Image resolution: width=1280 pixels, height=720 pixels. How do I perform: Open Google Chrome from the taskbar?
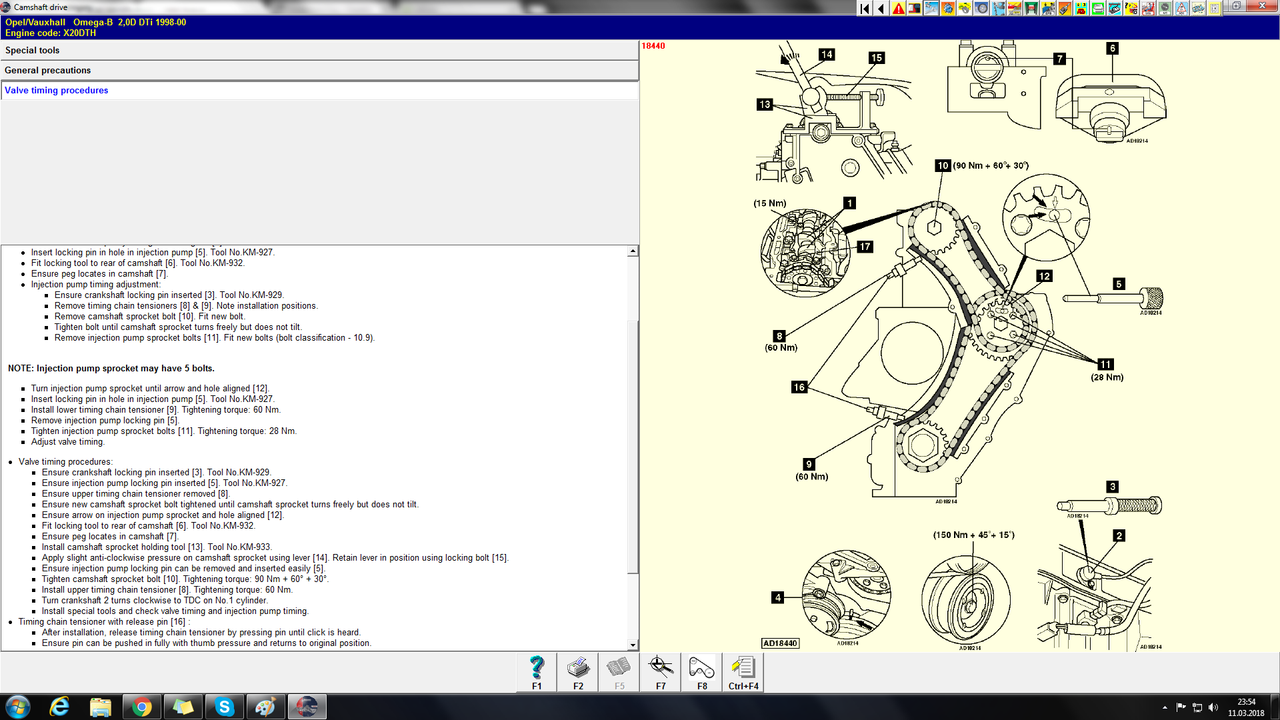click(141, 707)
